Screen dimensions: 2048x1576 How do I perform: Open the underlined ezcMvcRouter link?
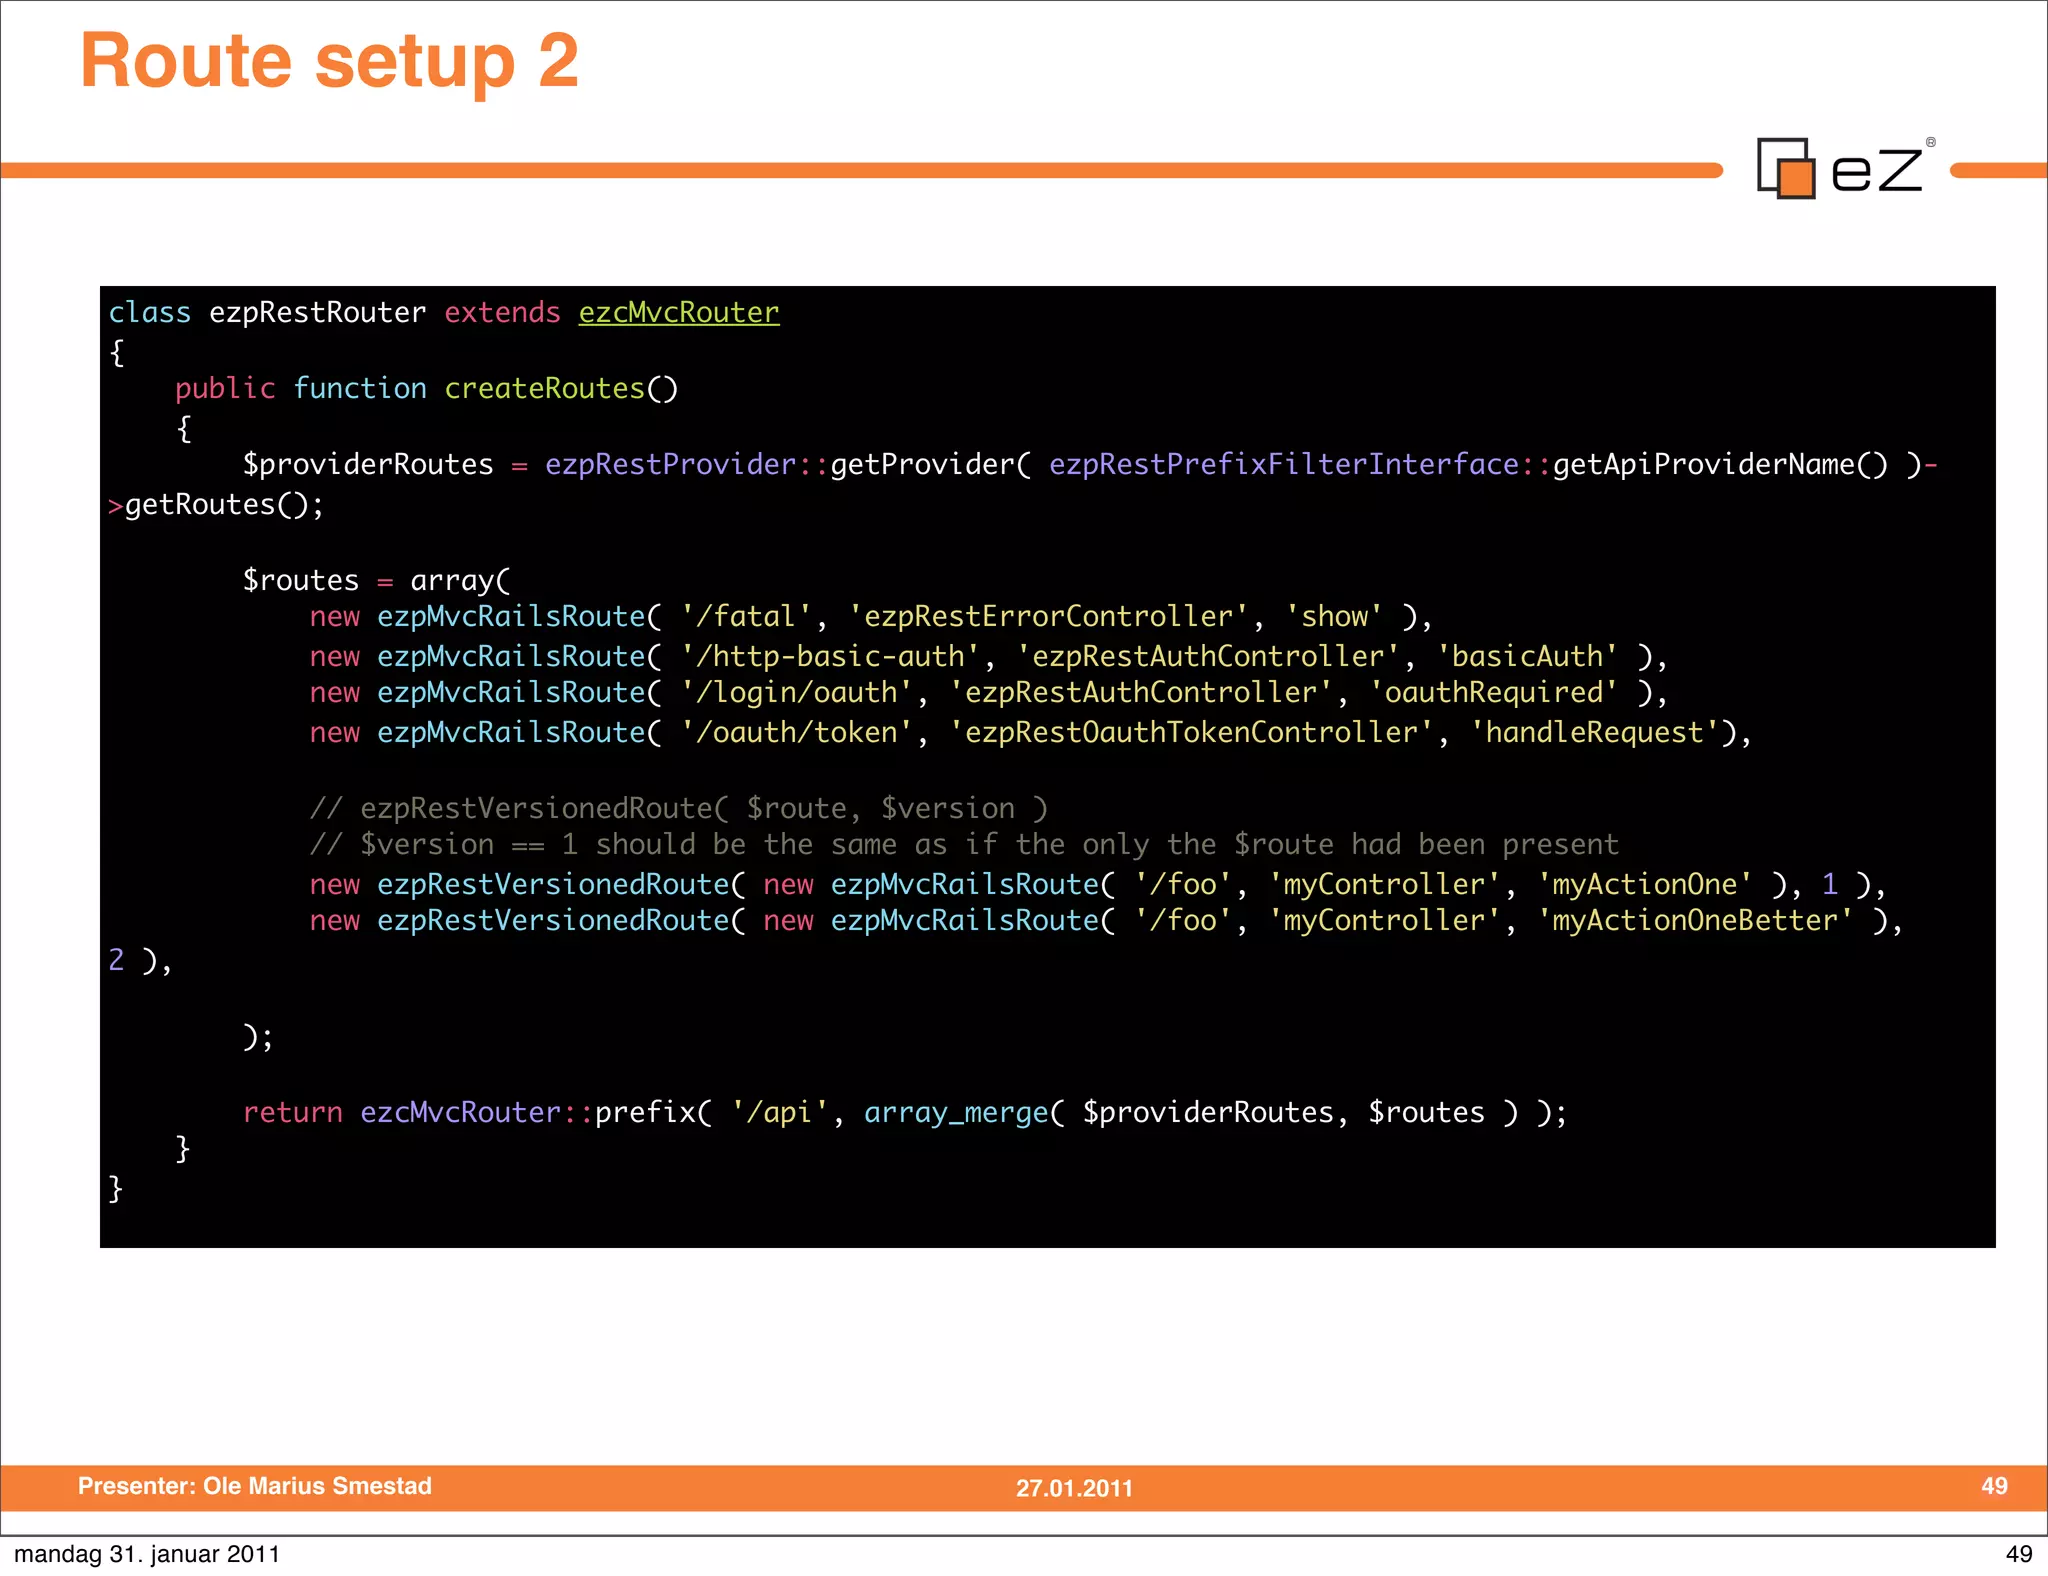(x=678, y=313)
